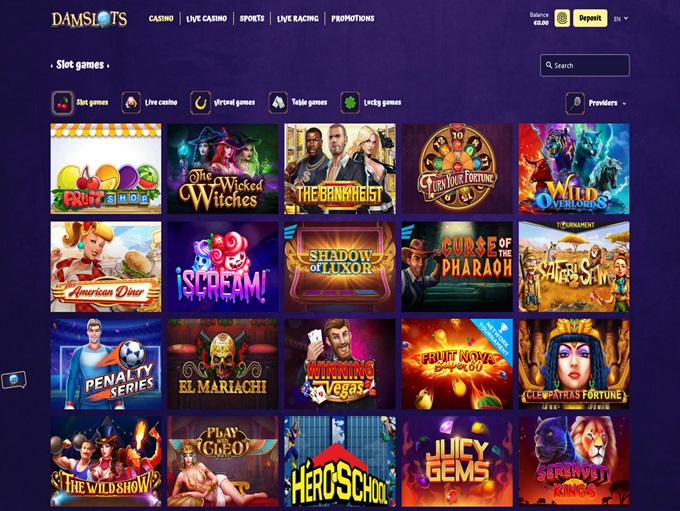Launch the Juicy Gems slot thumbnail
This screenshot has height=511, width=680.
457,462
